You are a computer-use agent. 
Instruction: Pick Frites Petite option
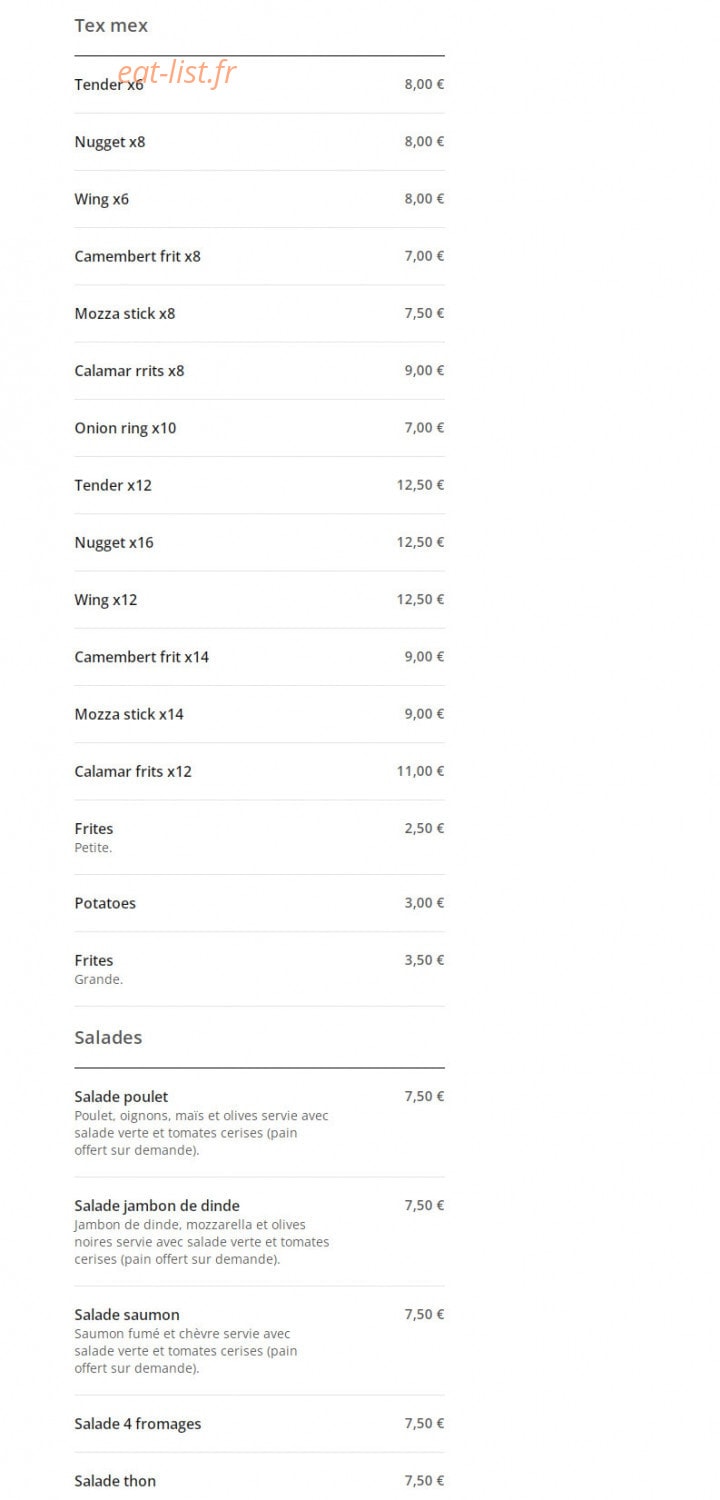point(259,838)
